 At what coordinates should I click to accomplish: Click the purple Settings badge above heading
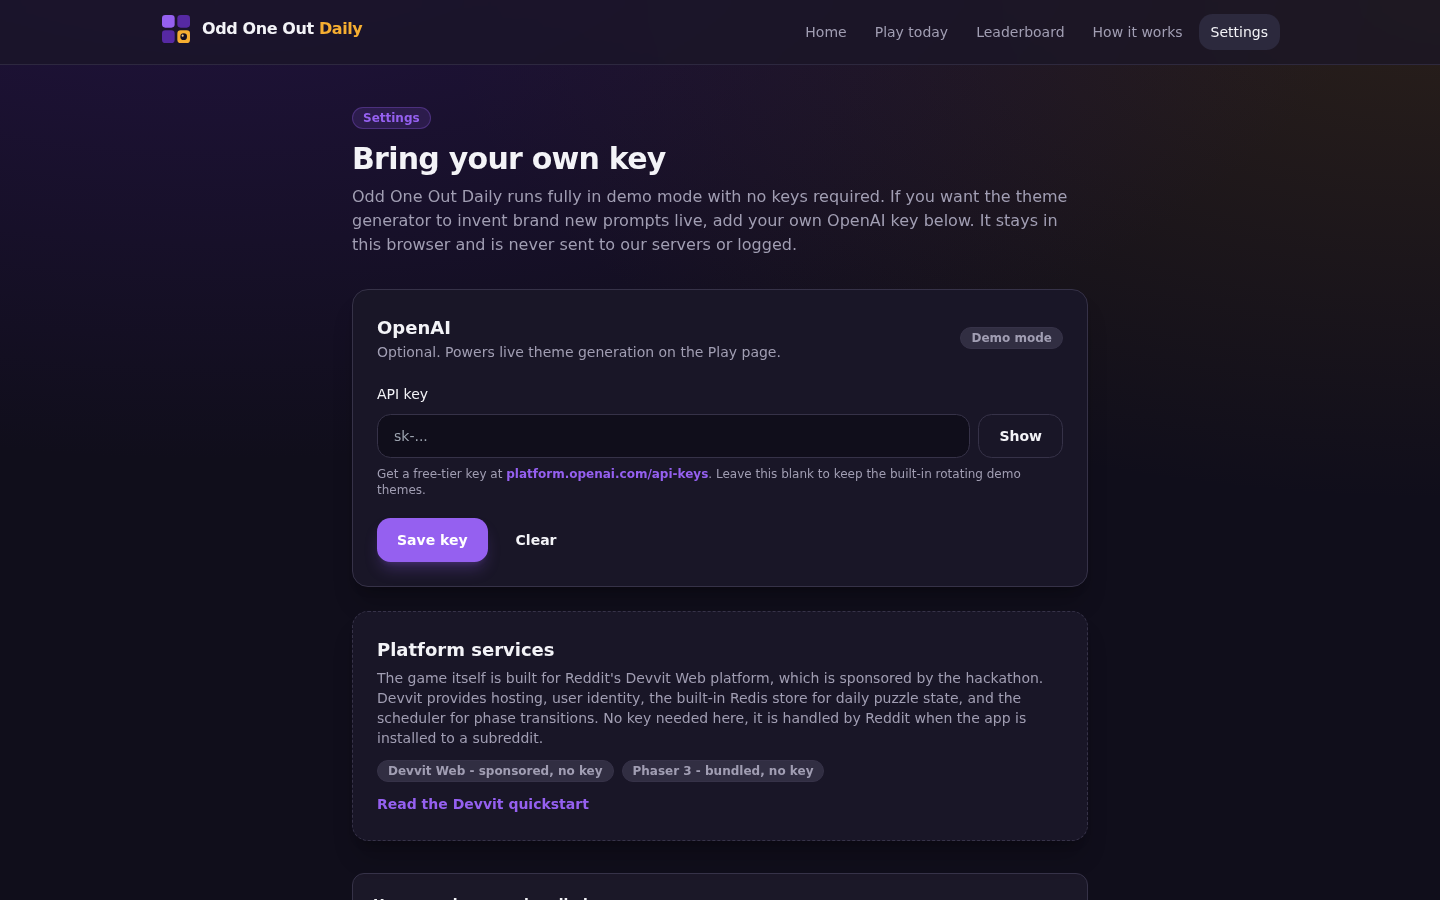click(x=391, y=118)
